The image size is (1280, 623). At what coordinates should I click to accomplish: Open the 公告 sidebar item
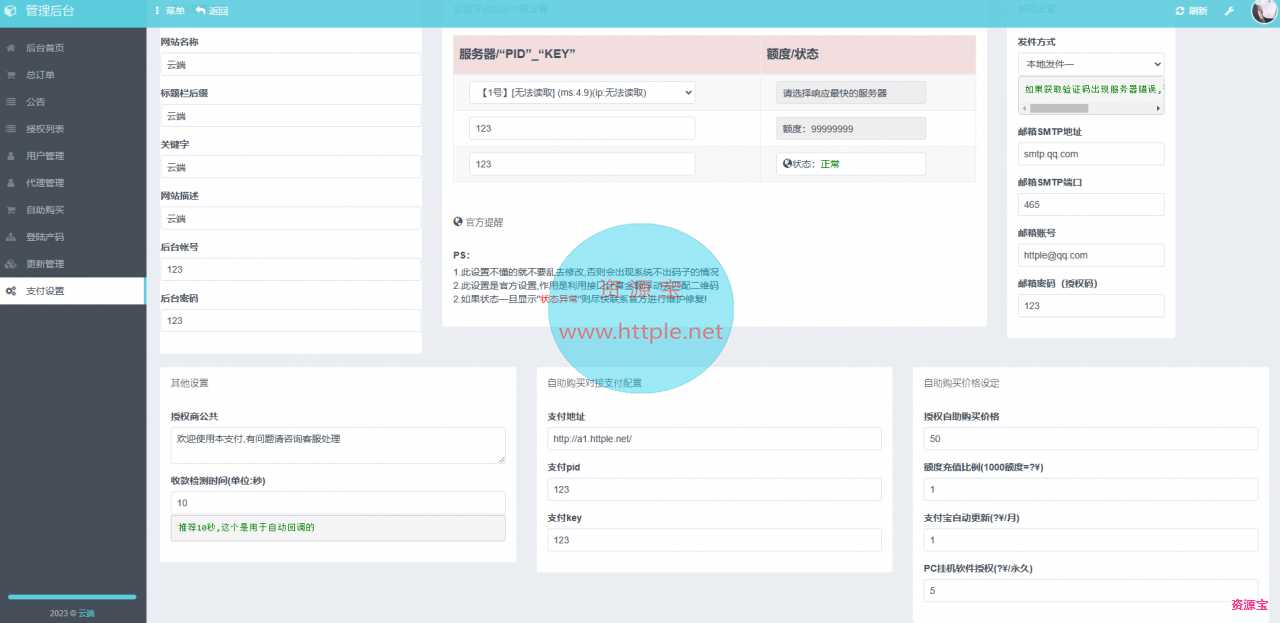click(73, 102)
